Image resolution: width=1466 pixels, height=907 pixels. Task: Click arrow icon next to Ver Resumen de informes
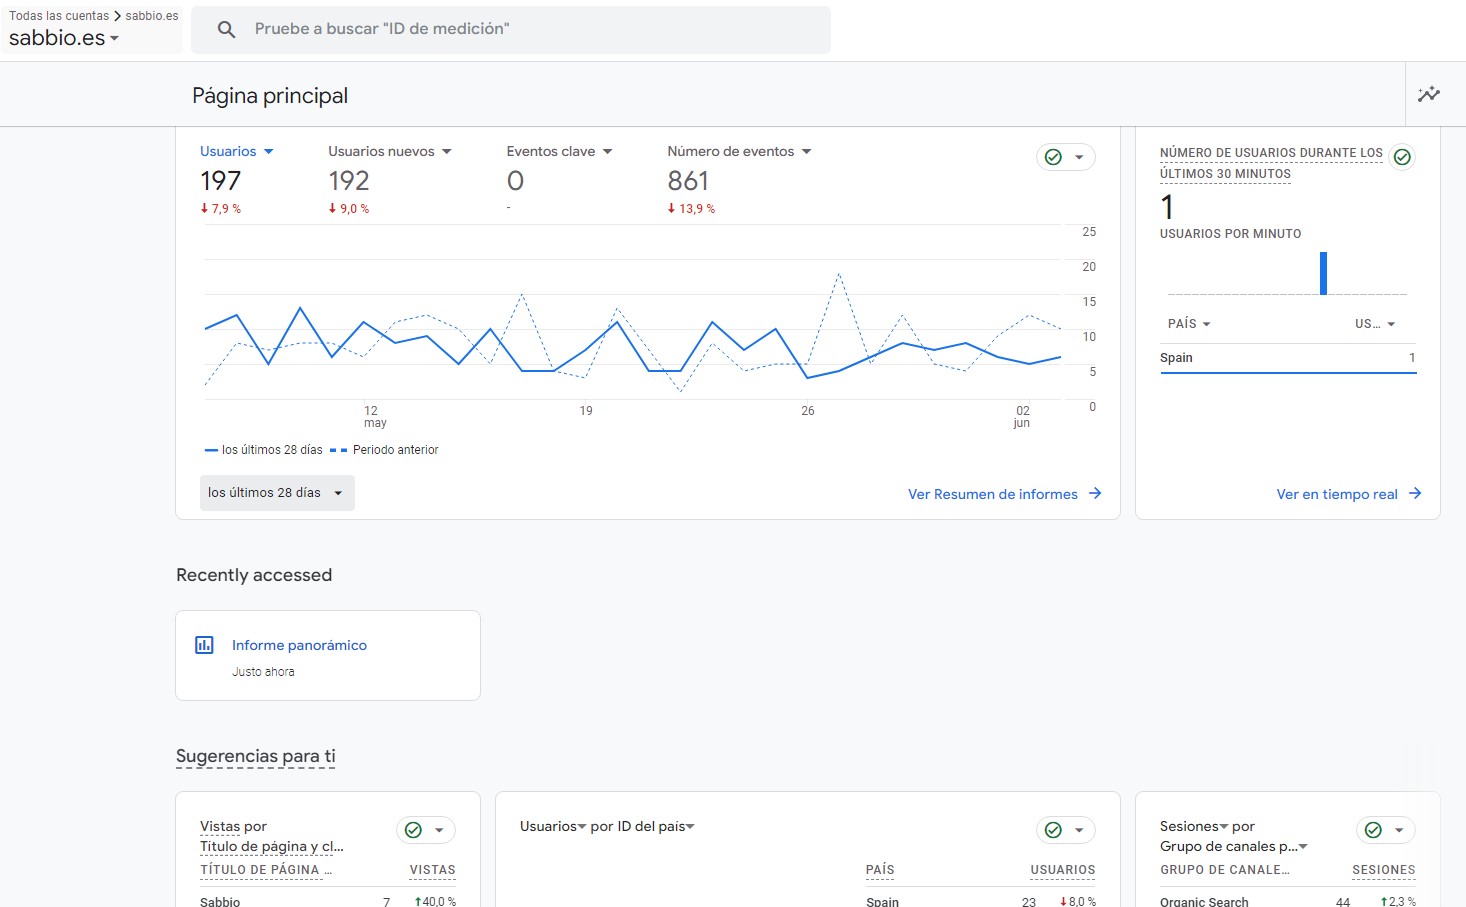pyautogui.click(x=1095, y=493)
